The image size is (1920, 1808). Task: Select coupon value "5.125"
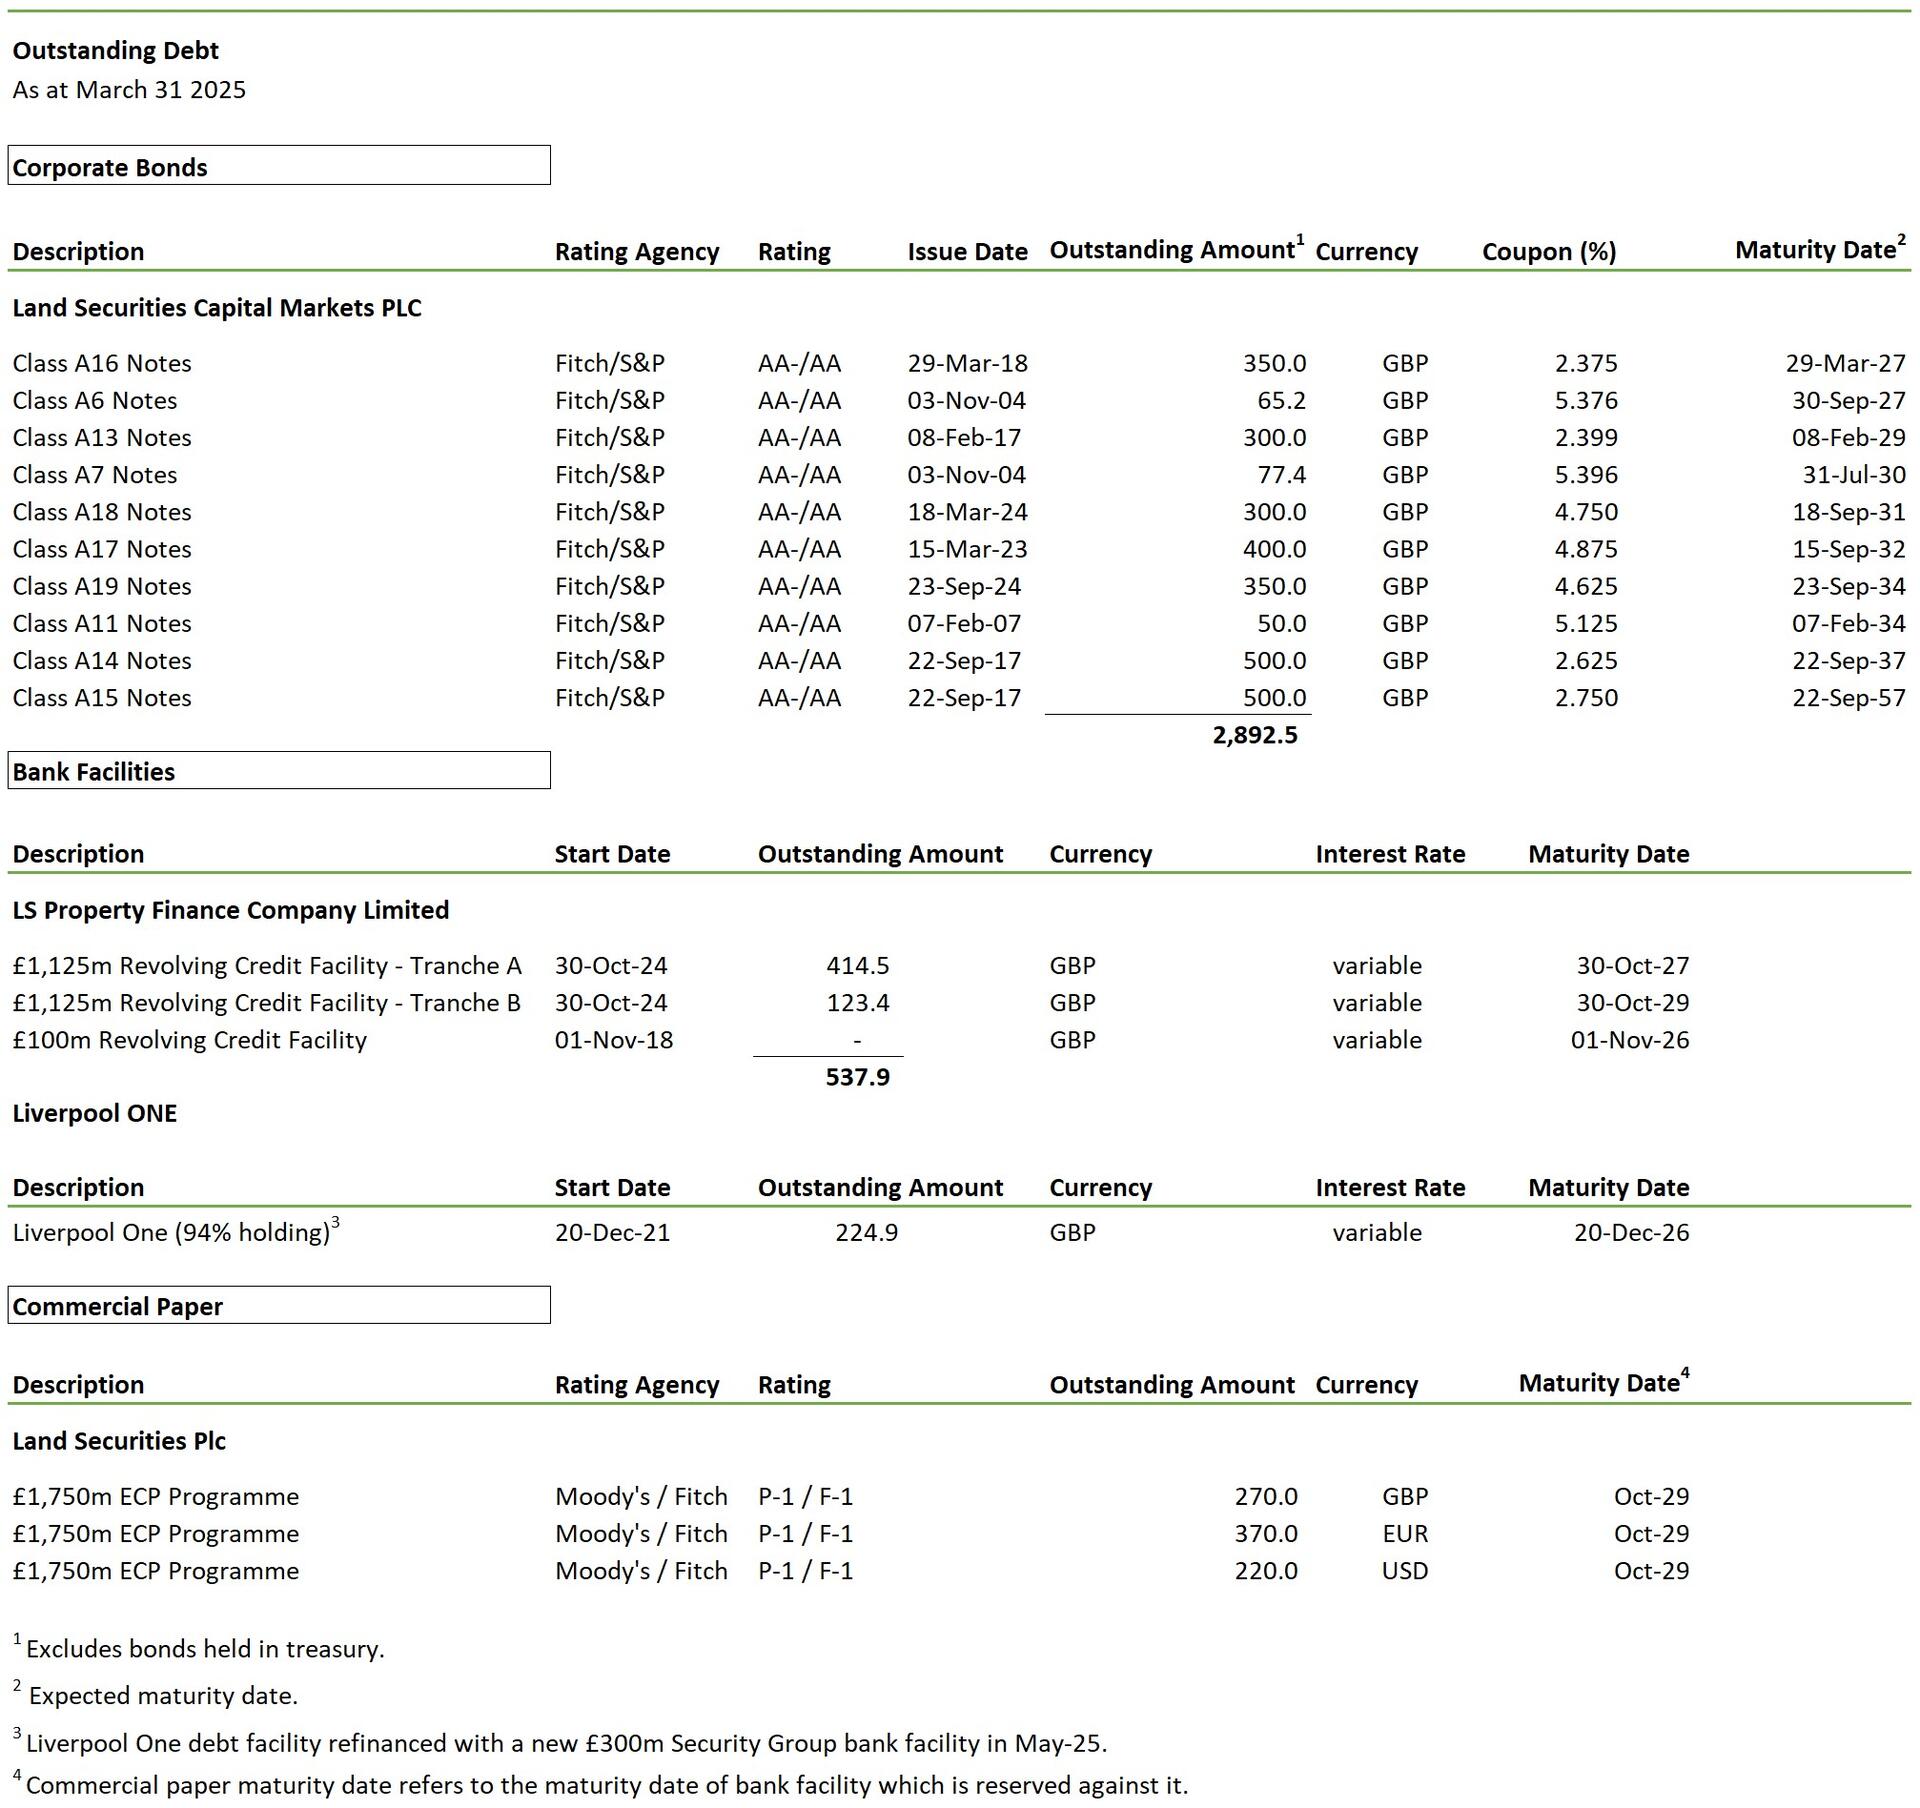1586,623
